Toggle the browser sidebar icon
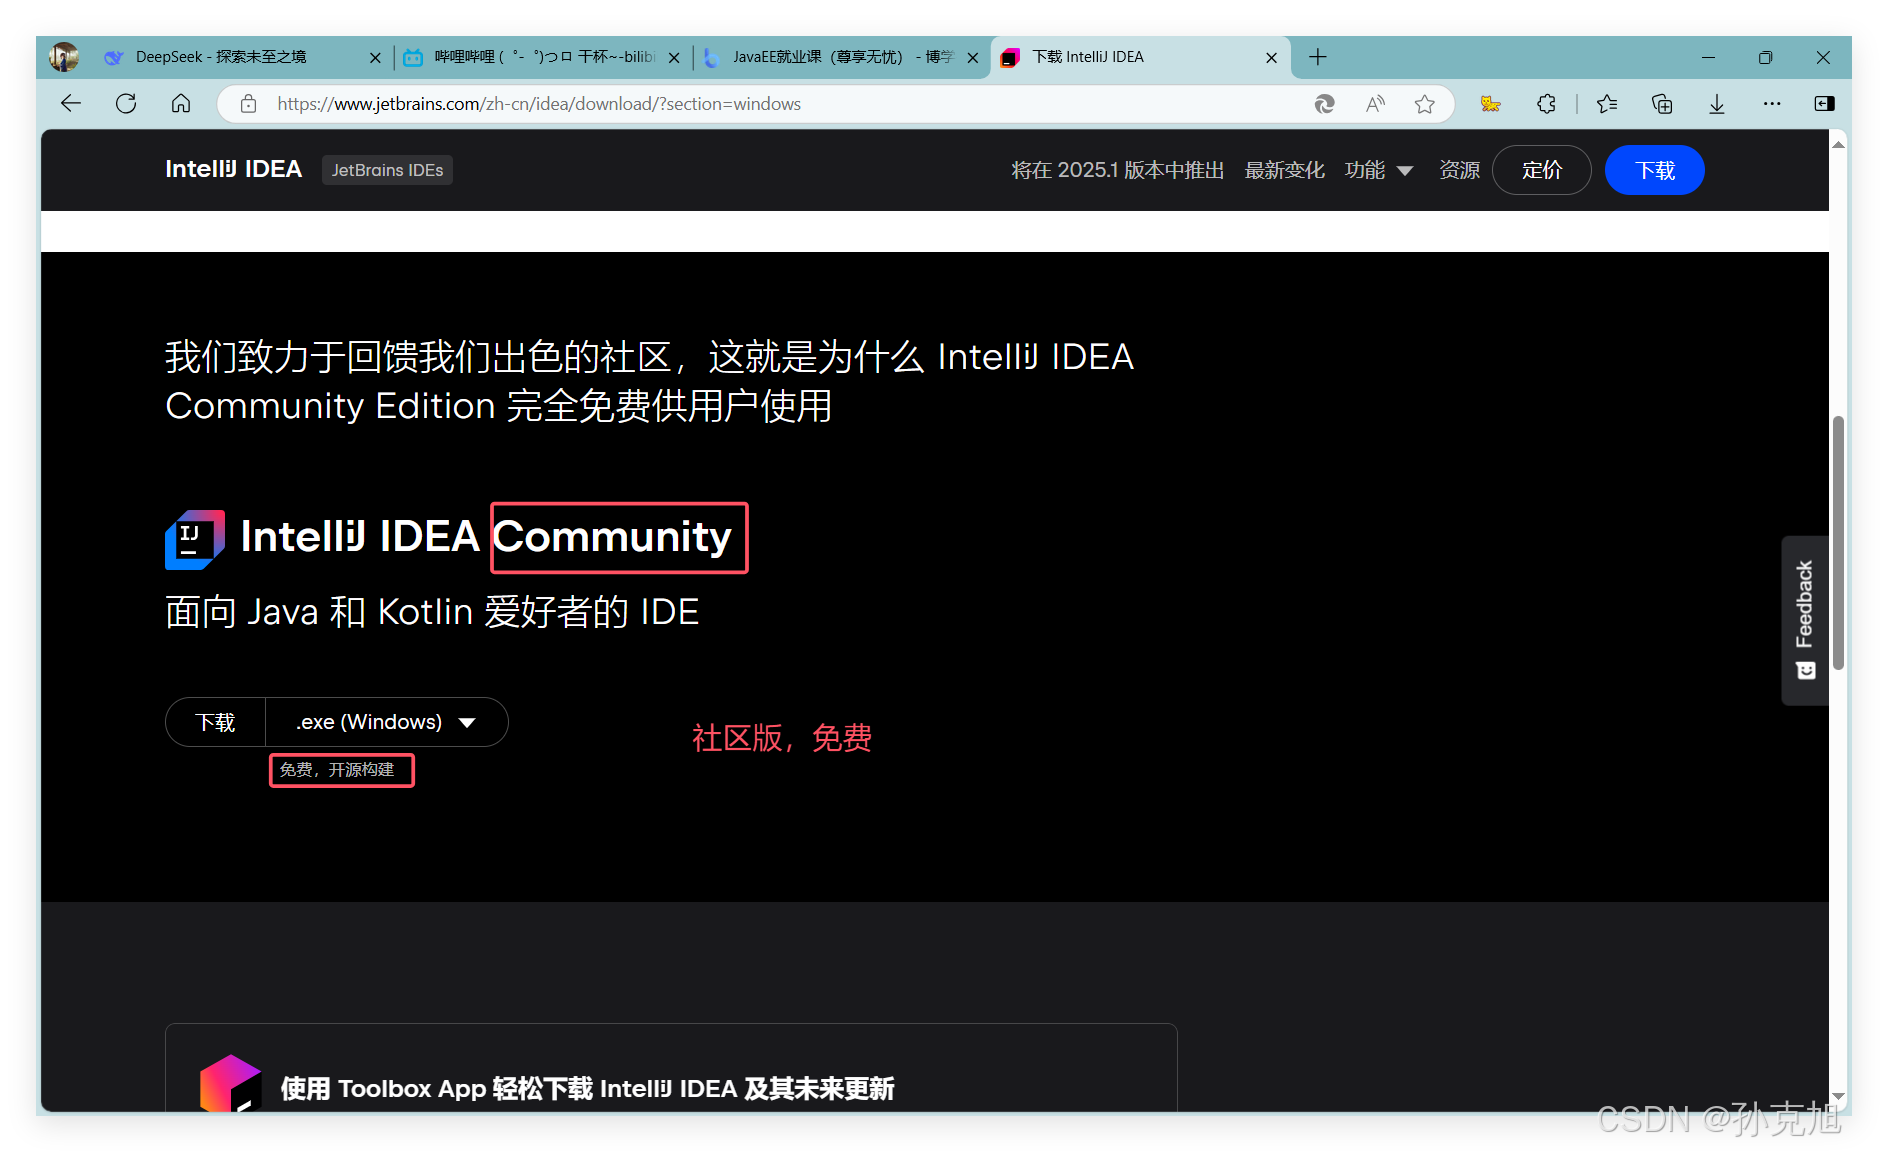Viewport: 1888px width, 1152px height. click(x=1824, y=104)
